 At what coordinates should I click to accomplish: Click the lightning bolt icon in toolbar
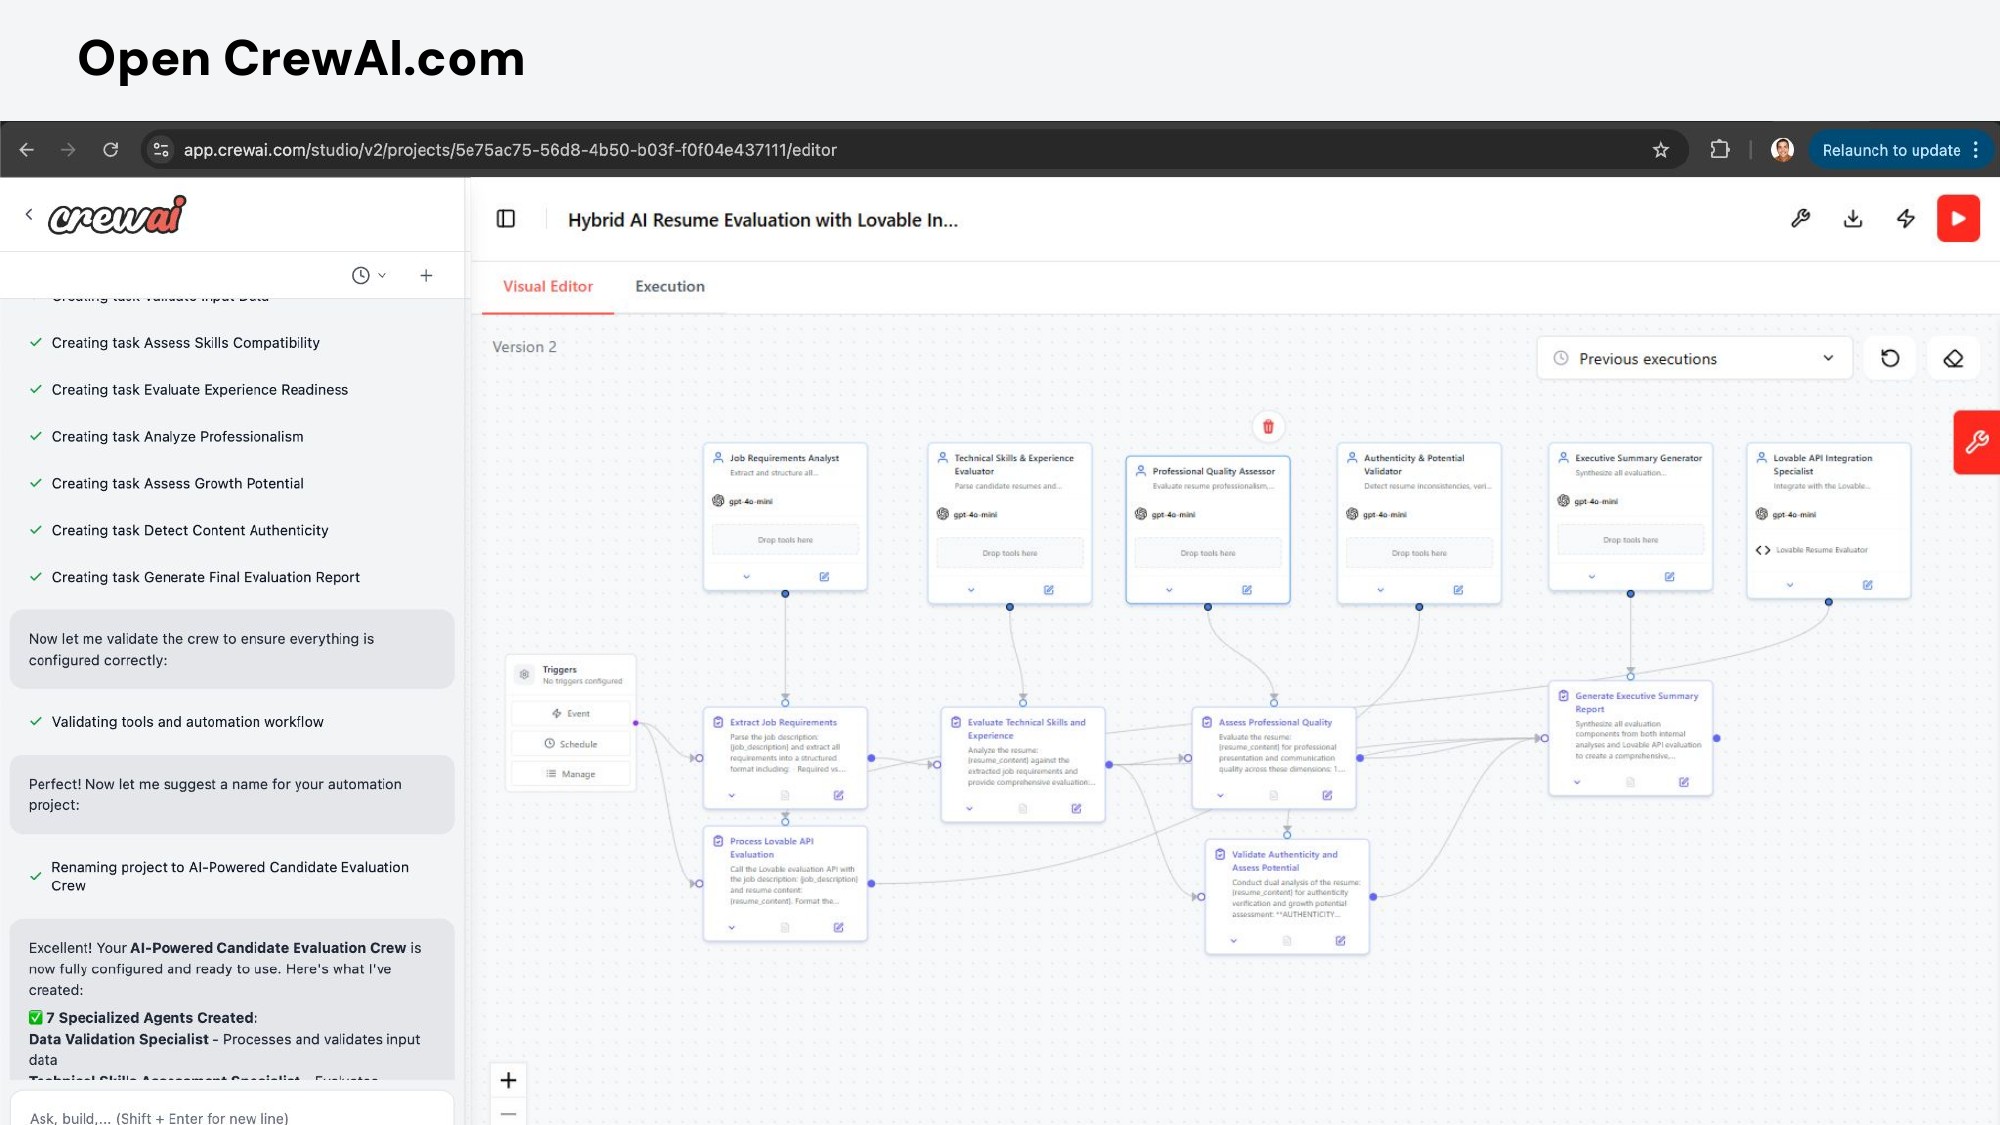pyautogui.click(x=1905, y=219)
